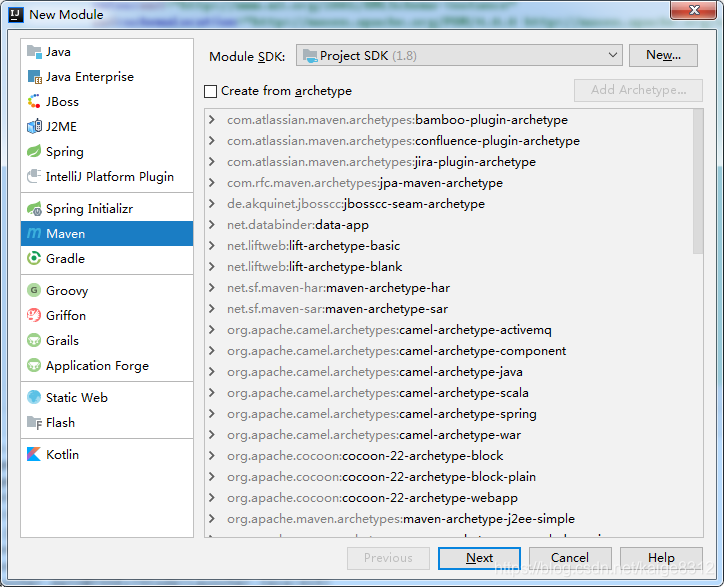724x587 pixels.
Task: Select Spring Initializr module type
Action: pos(107,209)
